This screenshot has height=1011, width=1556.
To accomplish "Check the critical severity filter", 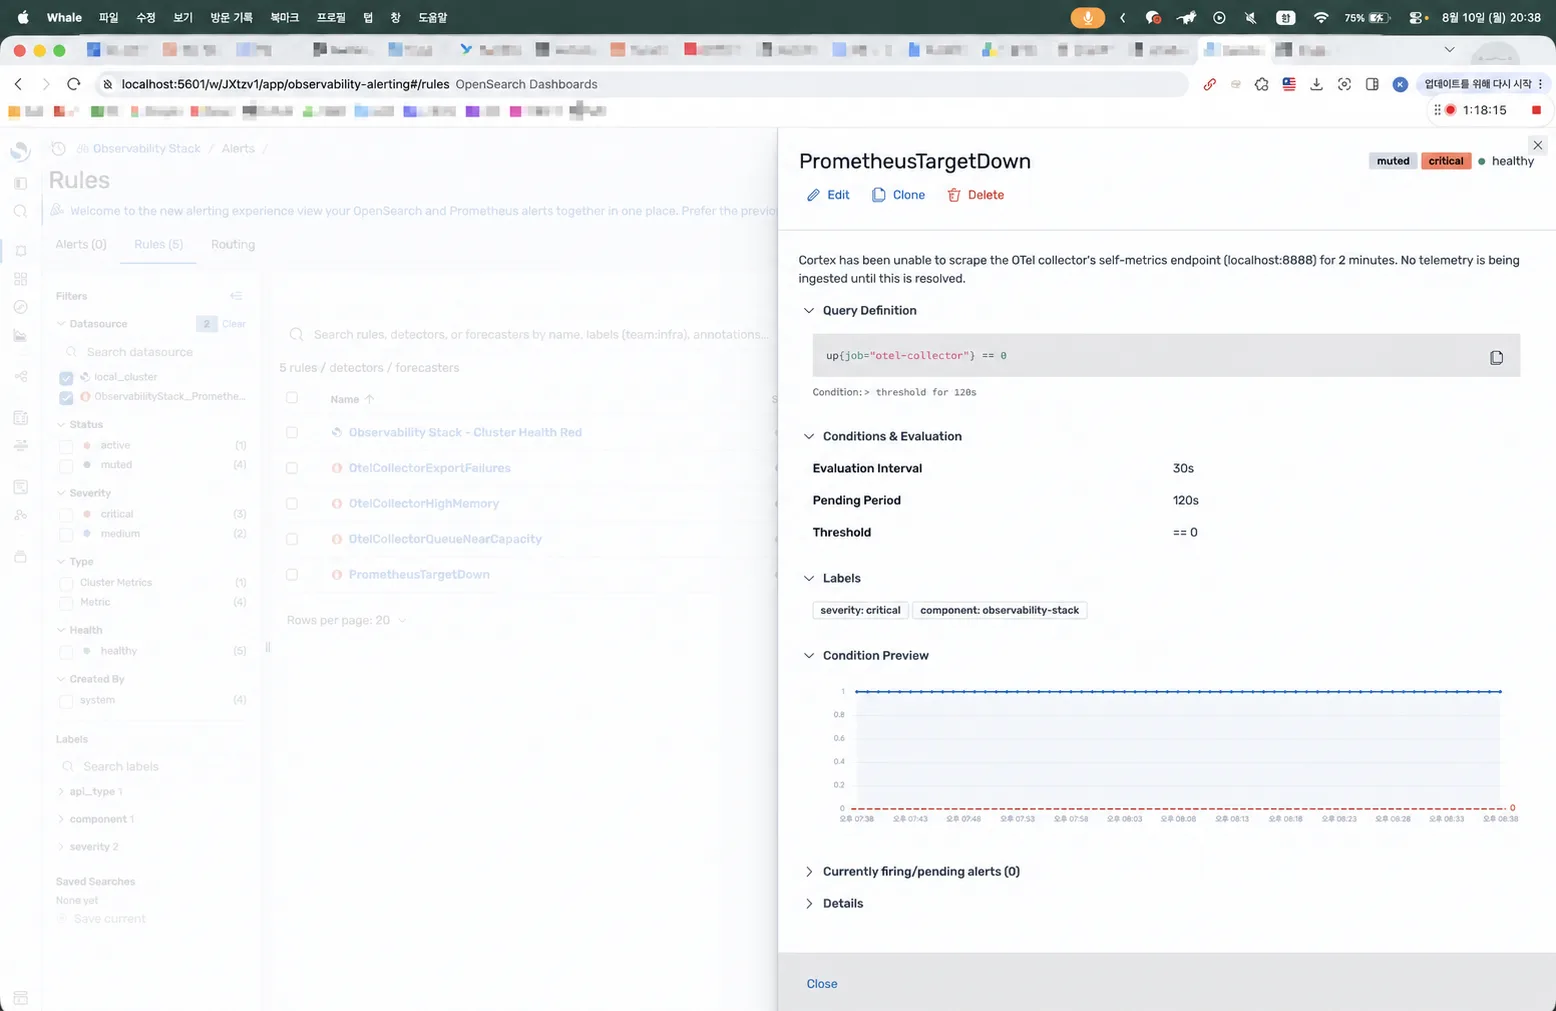I will (66, 515).
